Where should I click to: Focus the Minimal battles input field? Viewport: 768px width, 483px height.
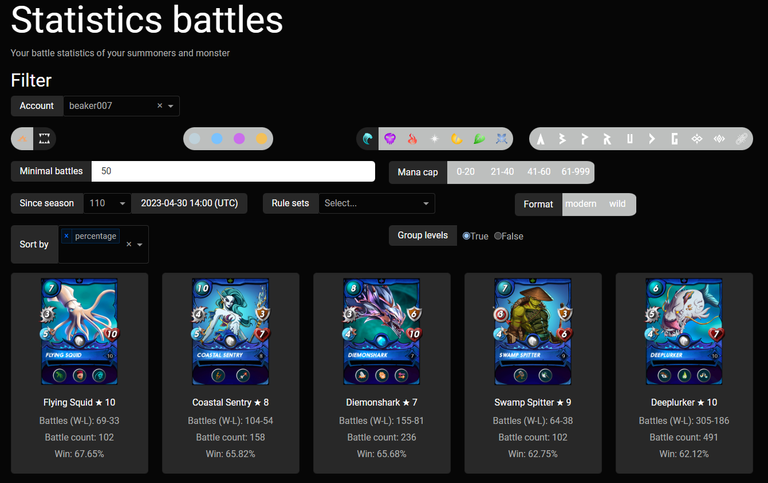pos(233,171)
